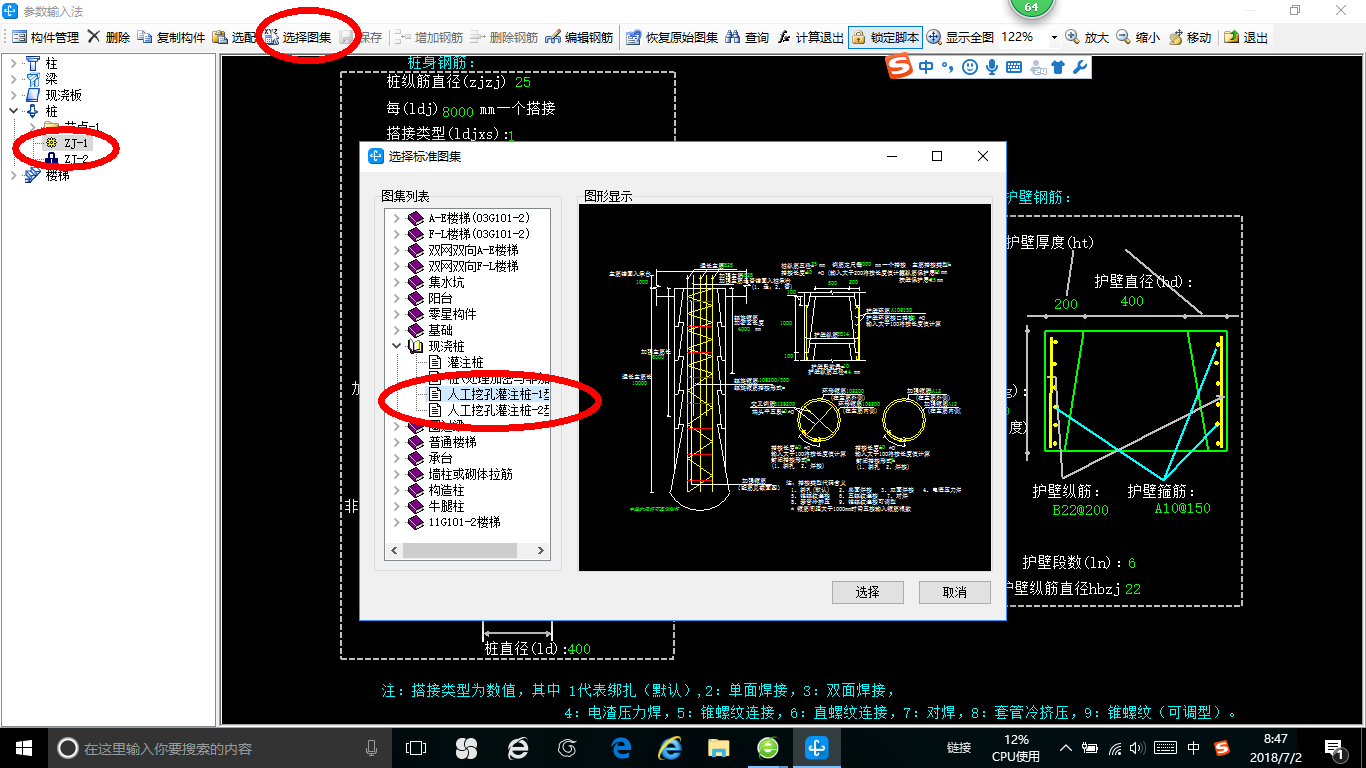Image resolution: width=1366 pixels, height=768 pixels.
Task: Select 11G101-2楼梯 in atlas list
Action: coord(464,522)
